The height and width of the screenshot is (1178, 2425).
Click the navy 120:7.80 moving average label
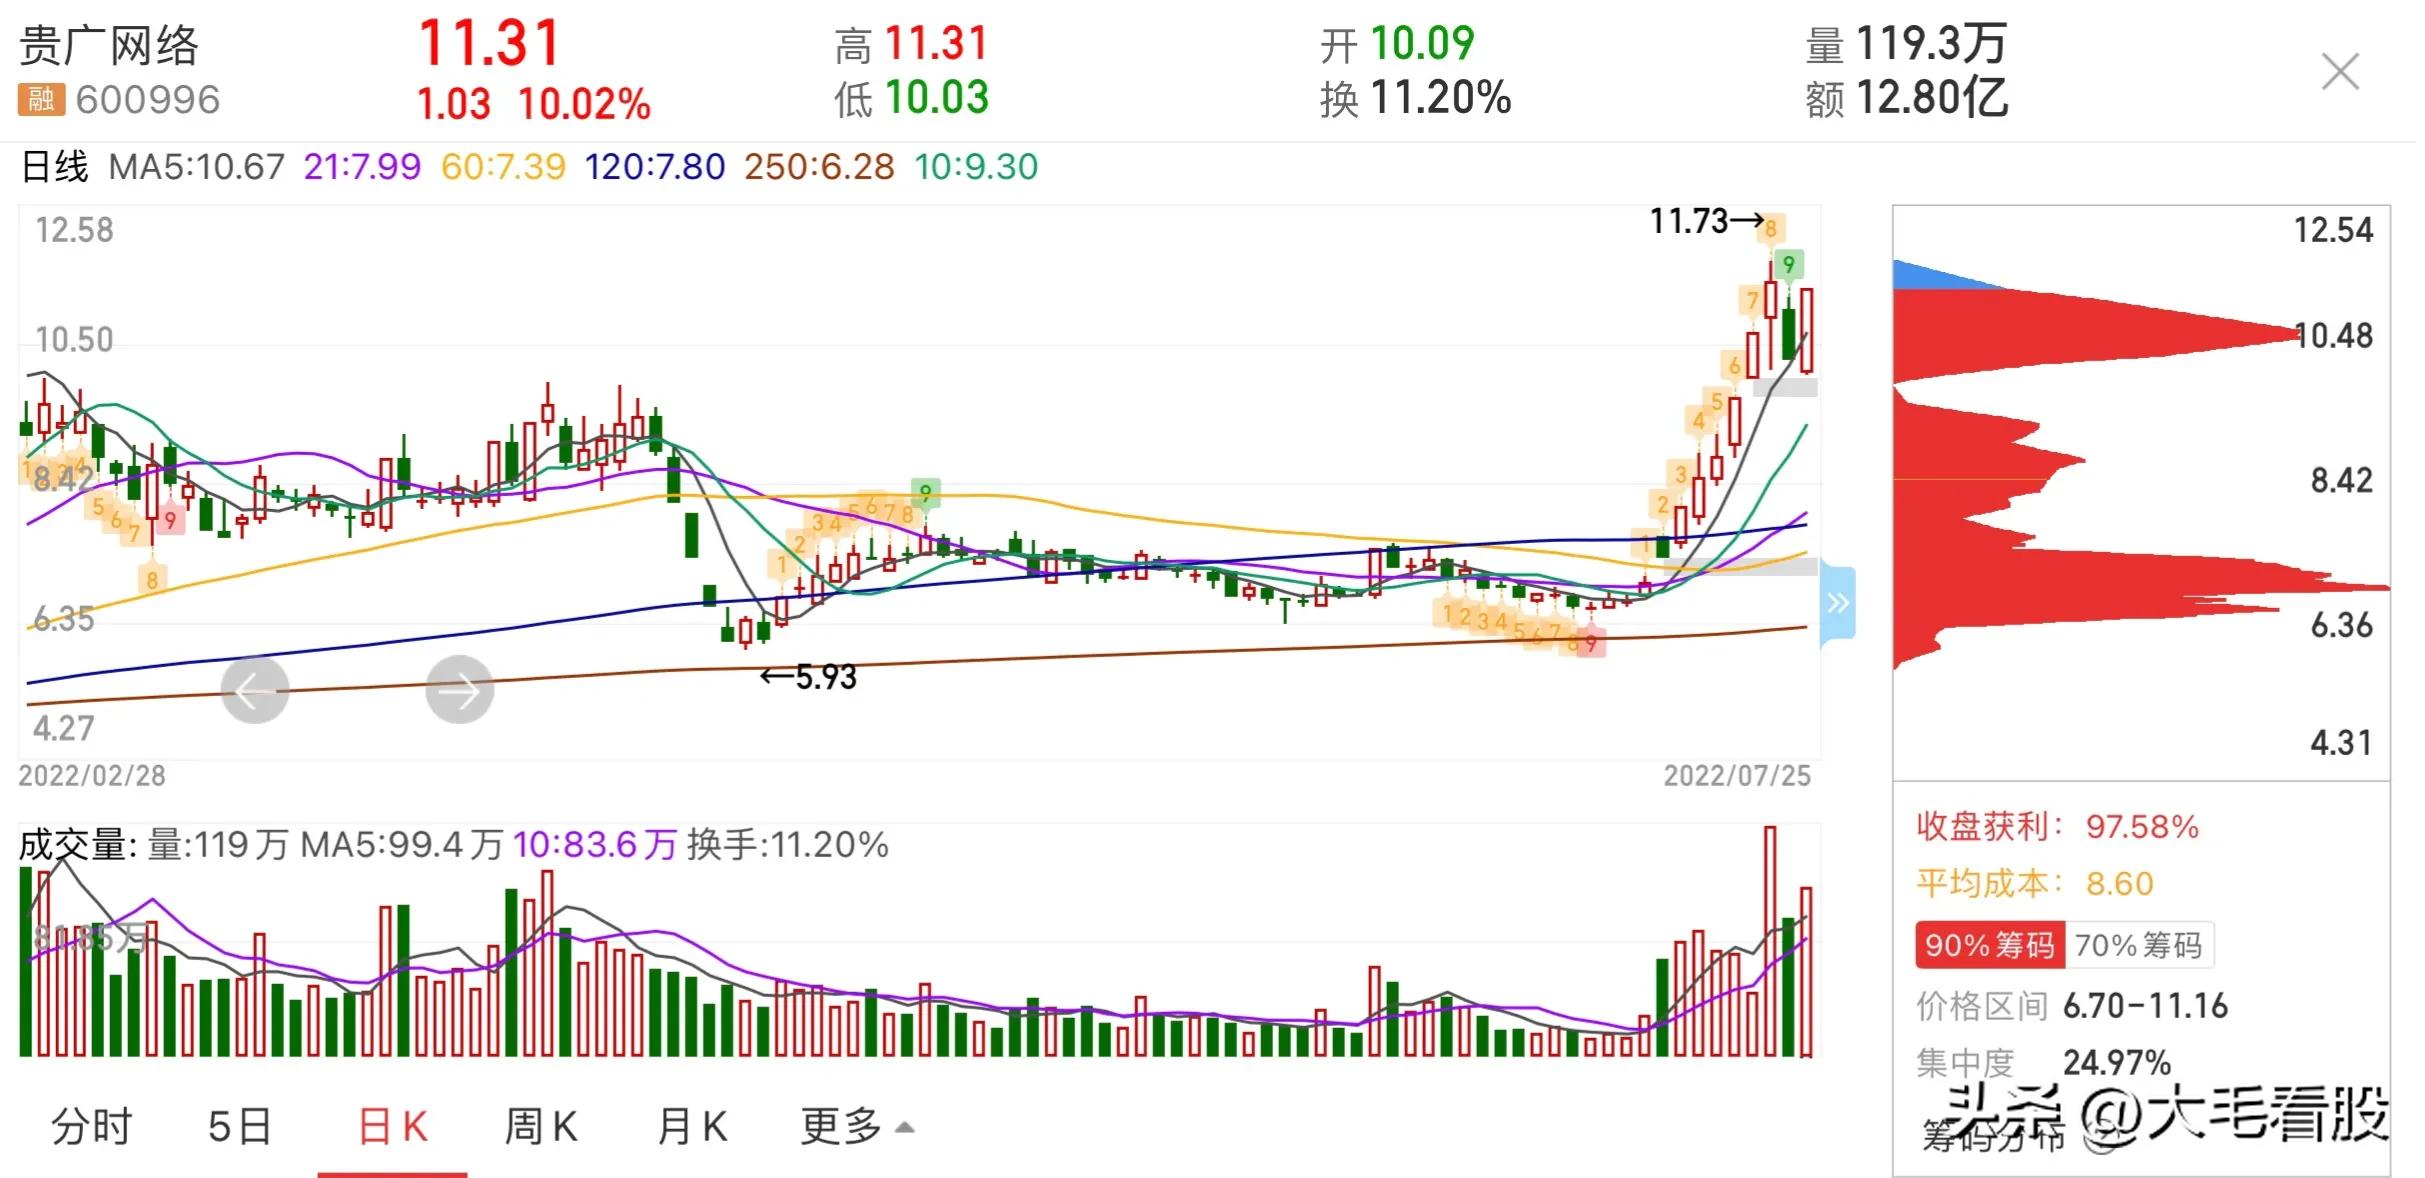pos(655,166)
